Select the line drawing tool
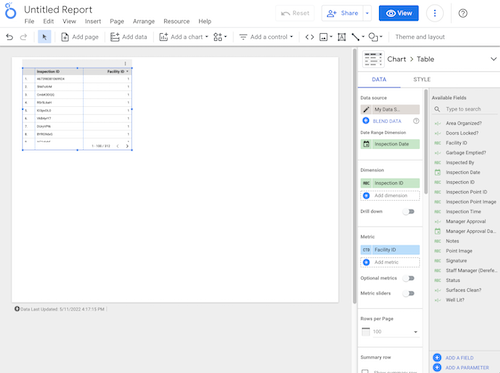Viewport: 500px width, 373px height. (x=356, y=37)
